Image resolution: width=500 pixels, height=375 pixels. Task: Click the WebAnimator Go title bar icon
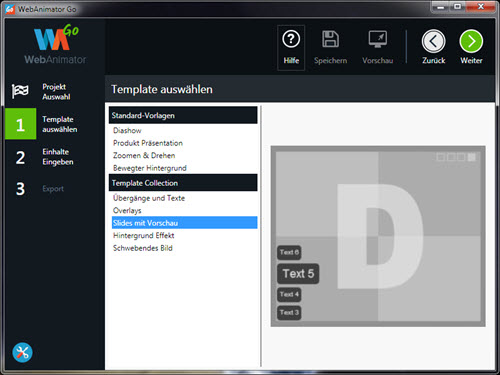[10, 9]
